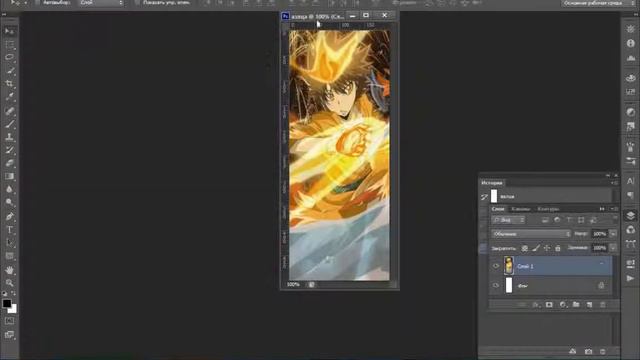Viewport: 640px width, 360px height.
Task: Hide Фон background layer with eye icon
Action: (496, 285)
